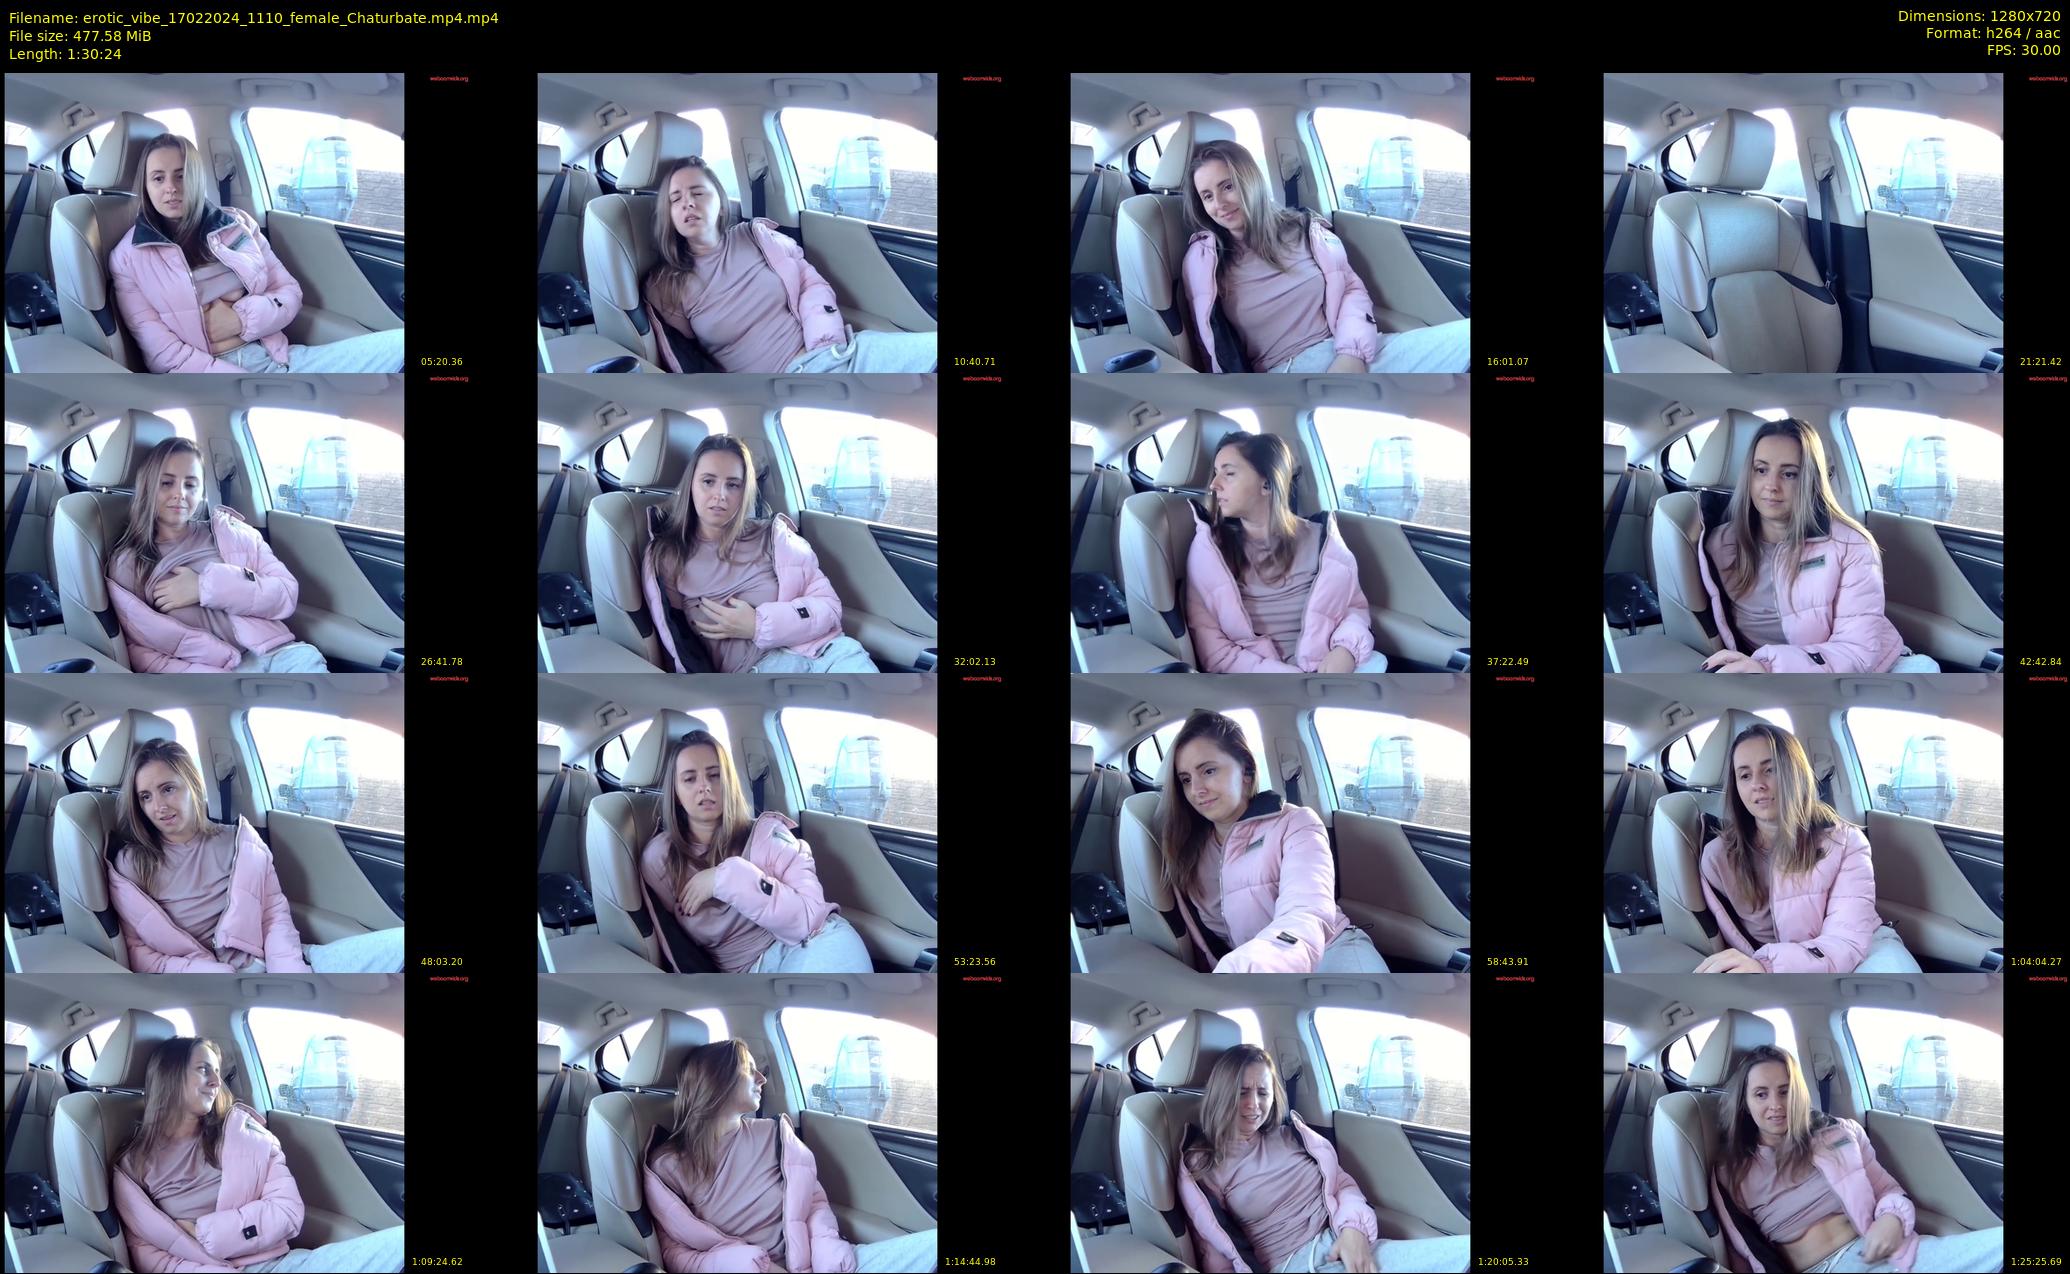The width and height of the screenshot is (2070, 1274).
Task: Click the 37:22.49 timestamp label
Action: pos(1508,662)
